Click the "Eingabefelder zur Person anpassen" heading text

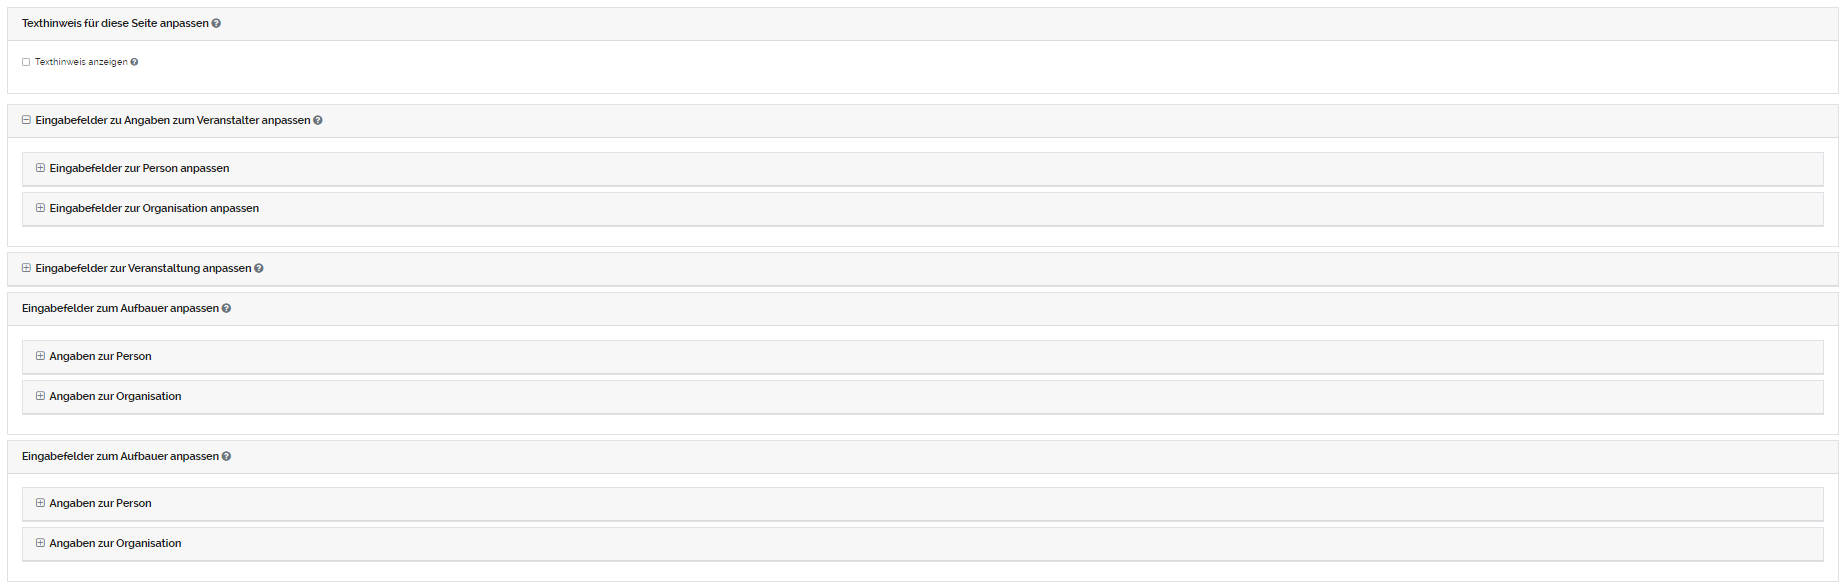(139, 168)
